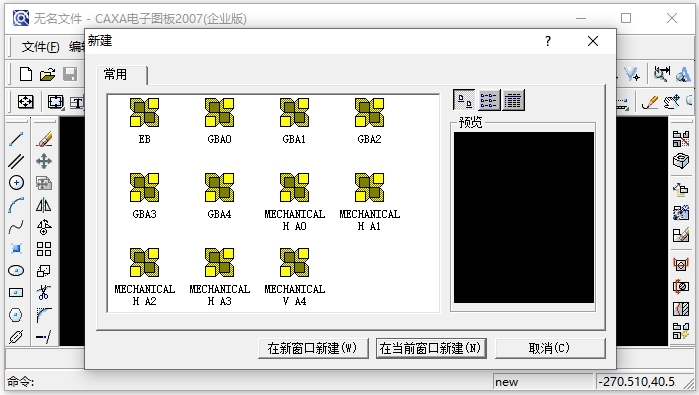Click the pencil icon in top toolbar
The height and width of the screenshot is (395, 699).
(650, 102)
